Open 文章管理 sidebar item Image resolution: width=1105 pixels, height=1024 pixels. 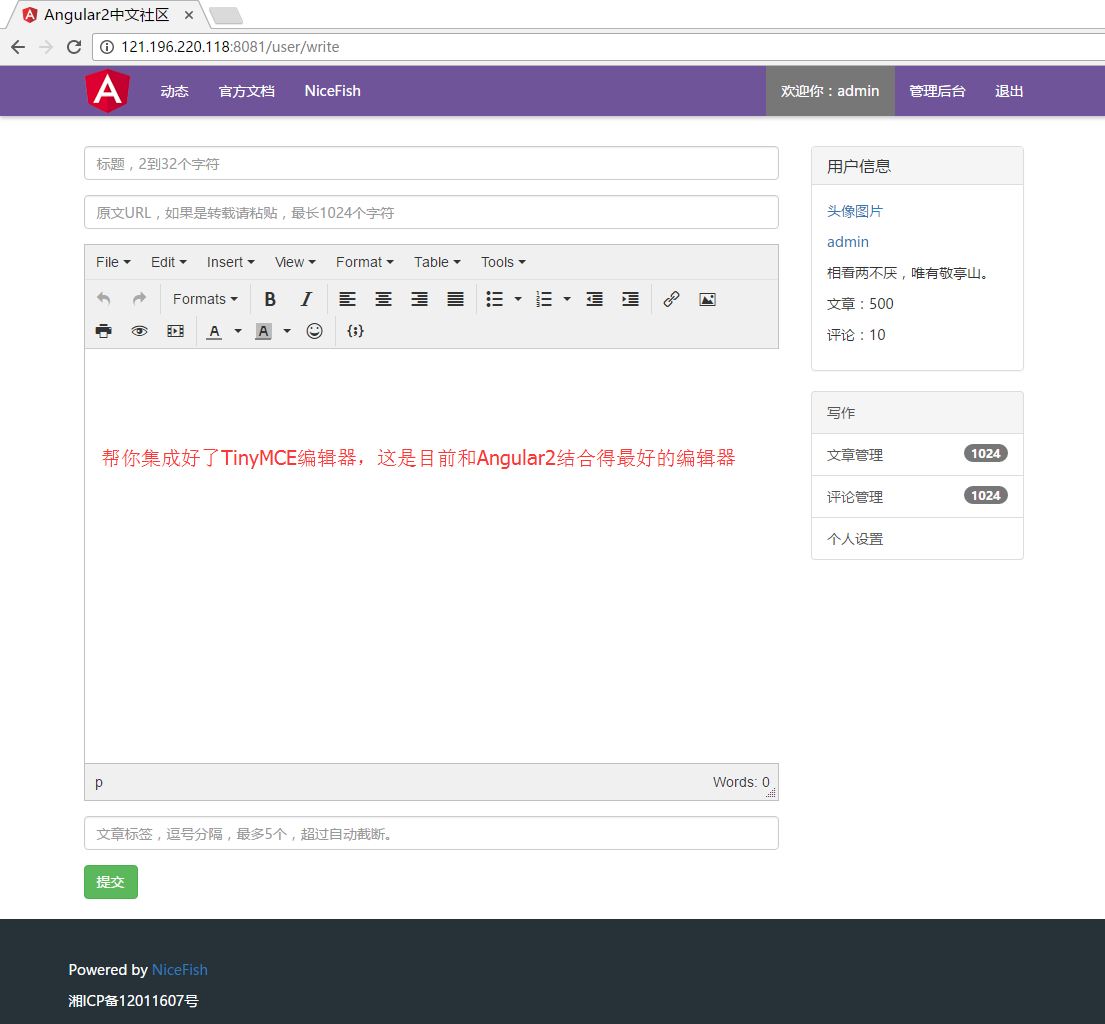point(917,455)
